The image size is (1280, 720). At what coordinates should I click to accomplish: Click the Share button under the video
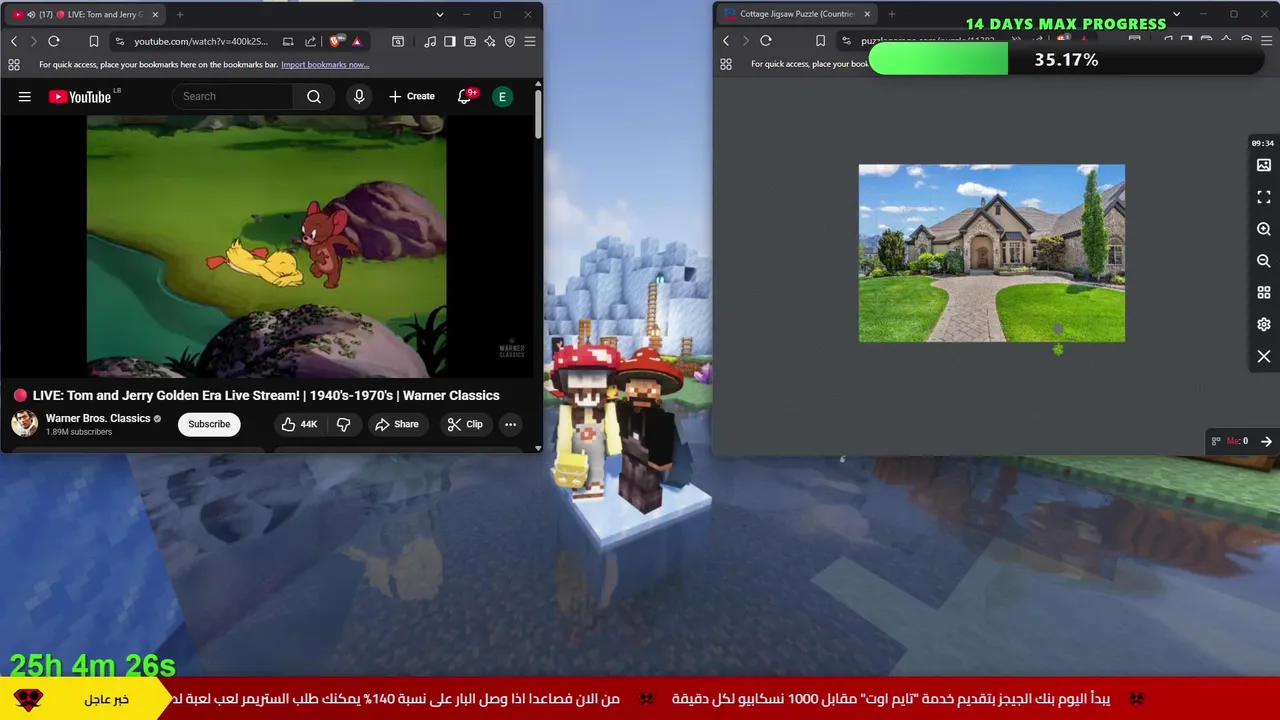tap(397, 424)
